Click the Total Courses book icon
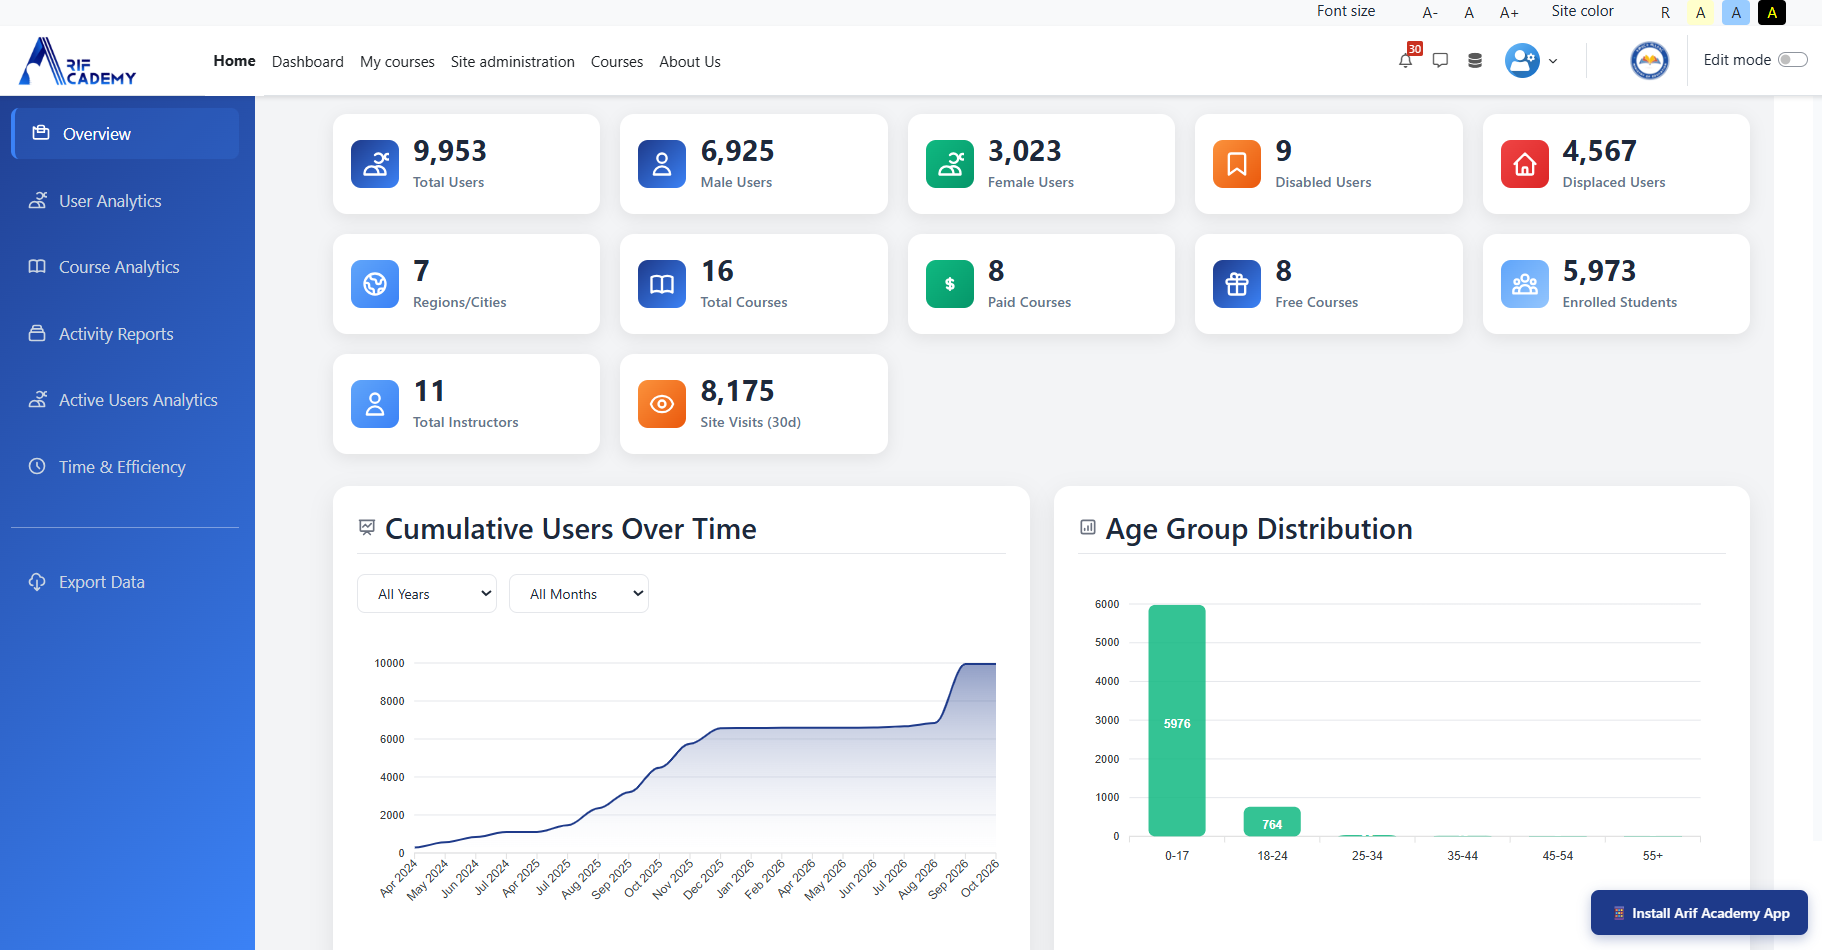The height and width of the screenshot is (950, 1822). tap(662, 284)
